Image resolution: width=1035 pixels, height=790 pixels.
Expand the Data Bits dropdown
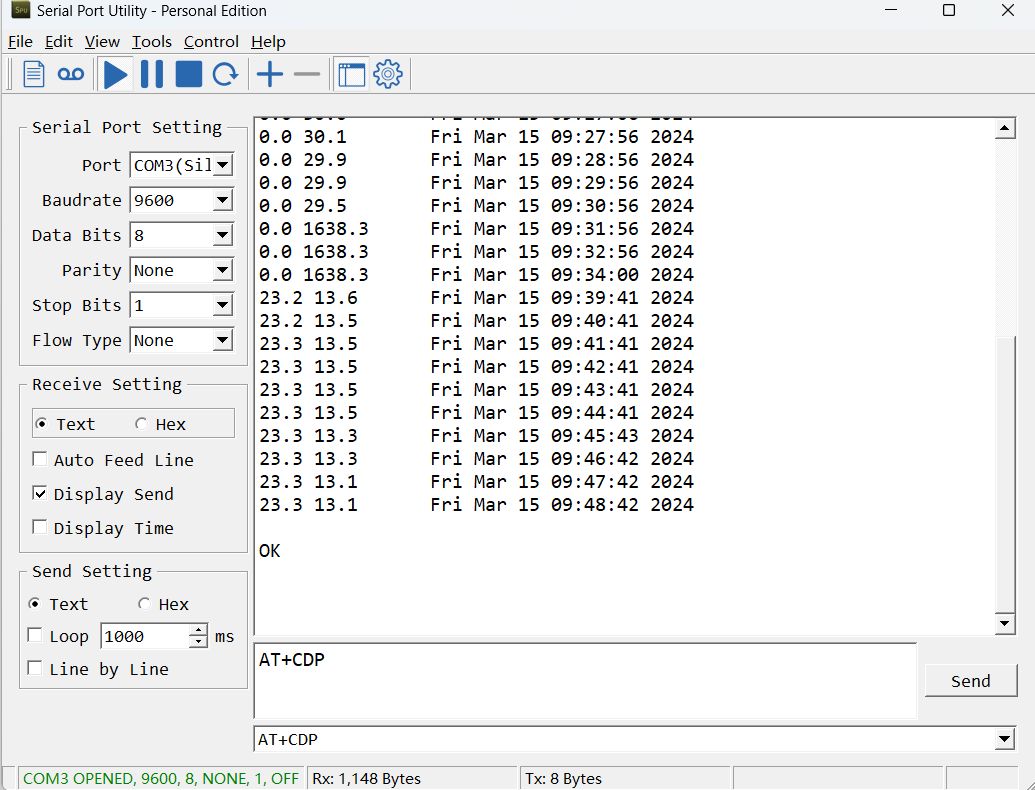pyautogui.click(x=223, y=235)
